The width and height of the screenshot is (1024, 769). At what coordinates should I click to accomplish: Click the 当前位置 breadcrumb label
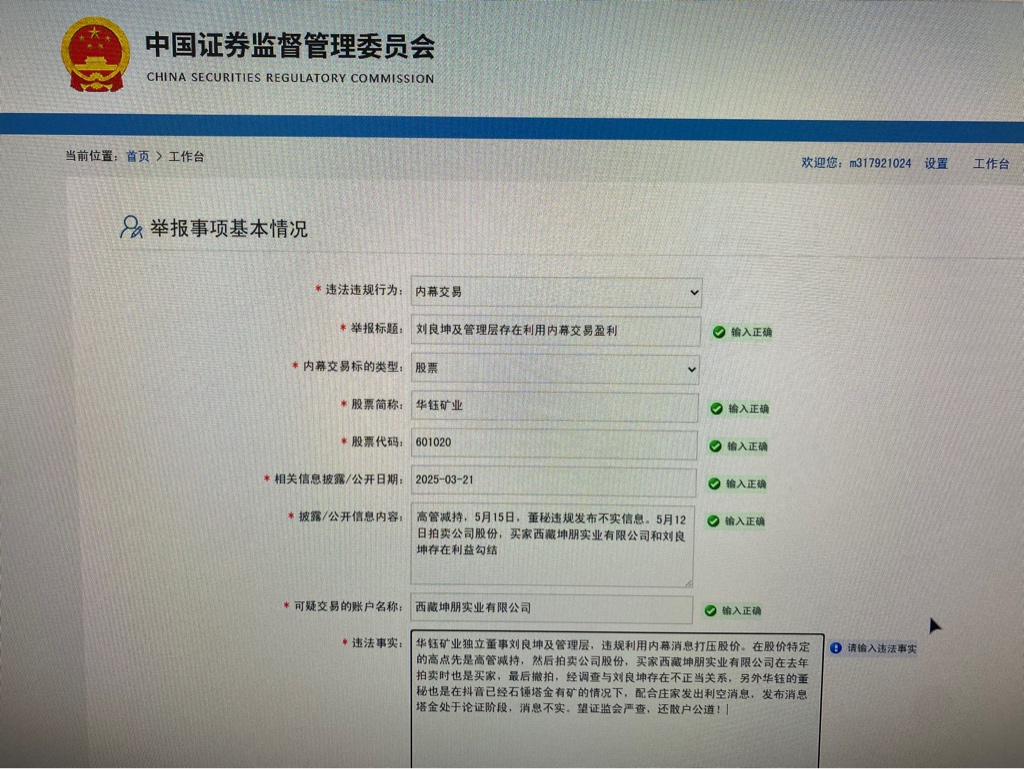coord(90,156)
